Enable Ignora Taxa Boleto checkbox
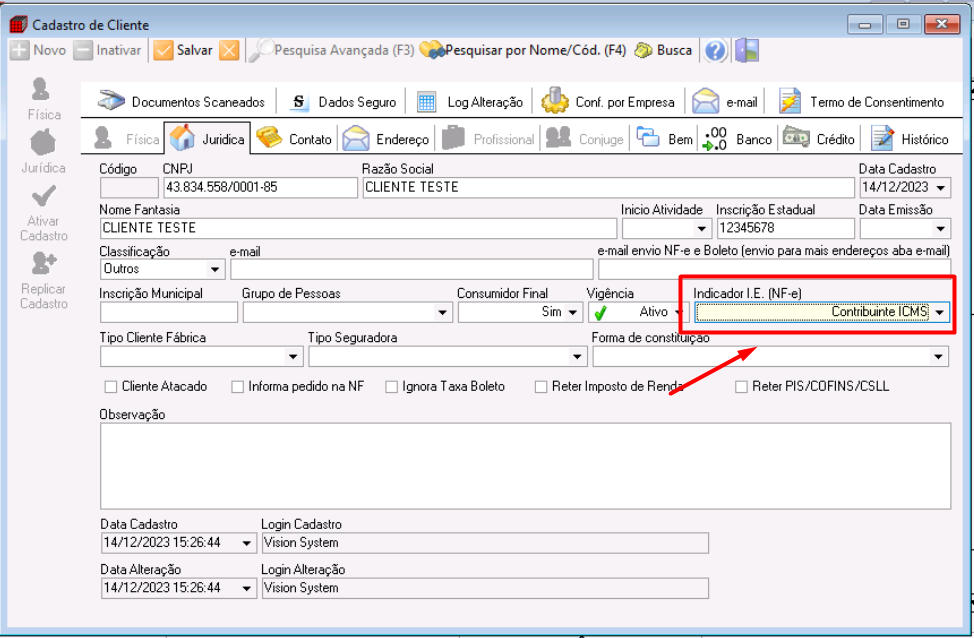The width and height of the screenshot is (974, 638). [x=391, y=387]
